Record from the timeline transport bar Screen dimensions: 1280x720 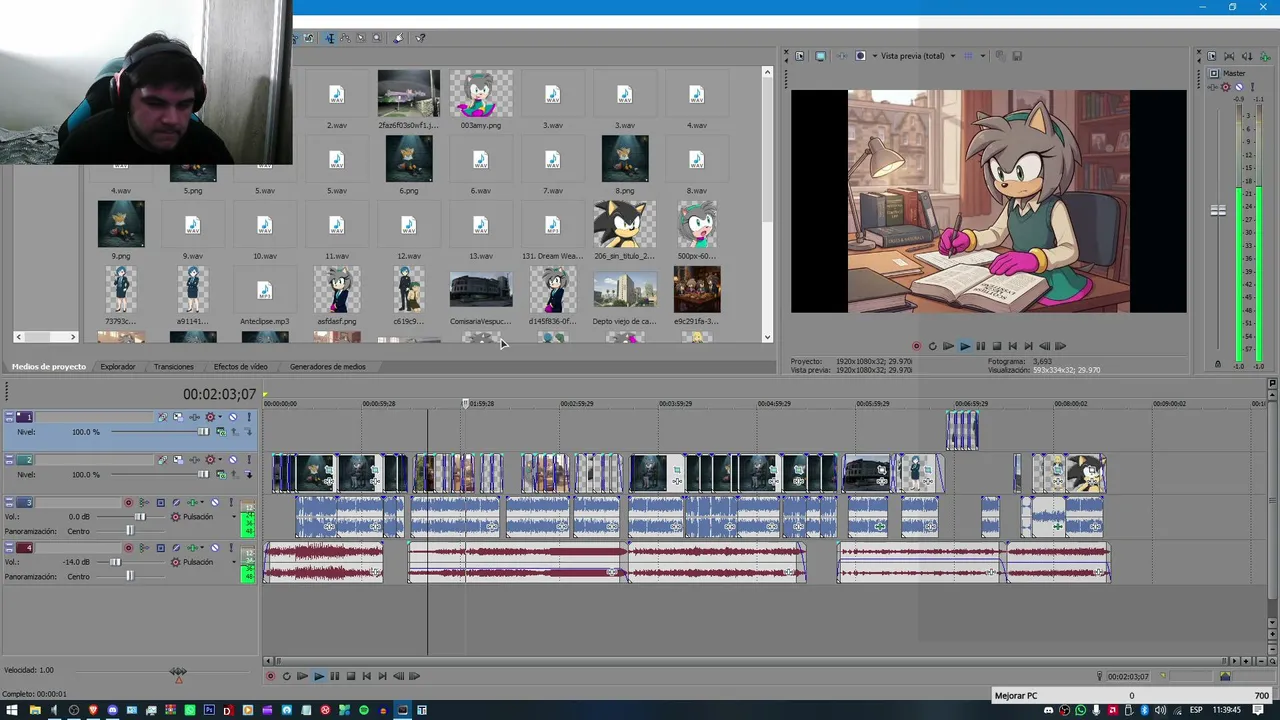[270, 676]
